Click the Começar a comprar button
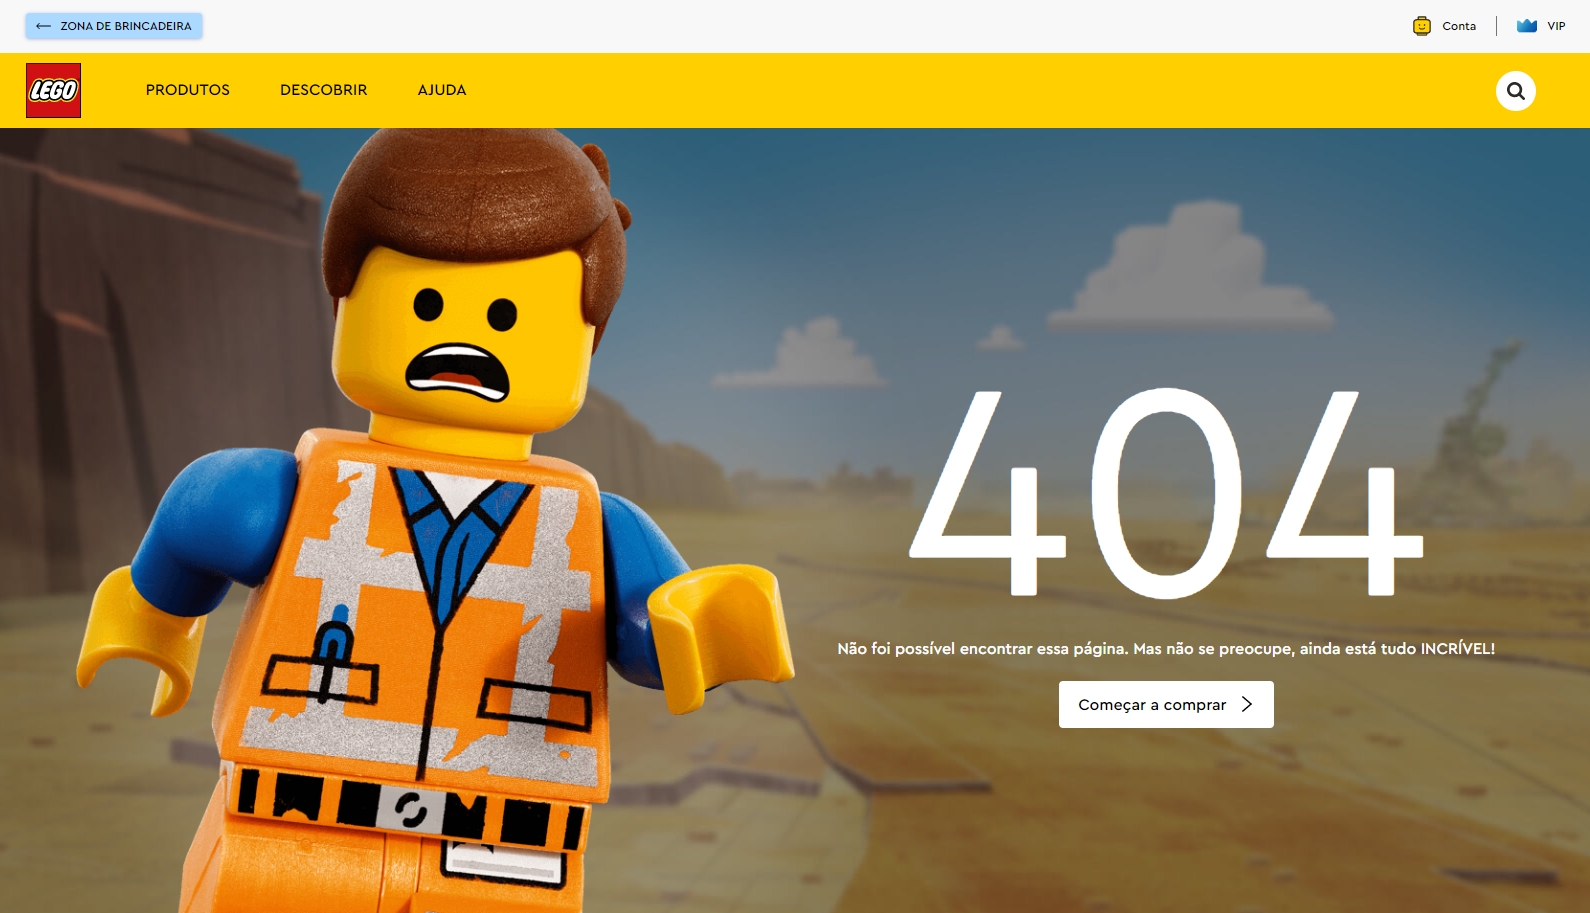The height and width of the screenshot is (913, 1590). point(1166,704)
